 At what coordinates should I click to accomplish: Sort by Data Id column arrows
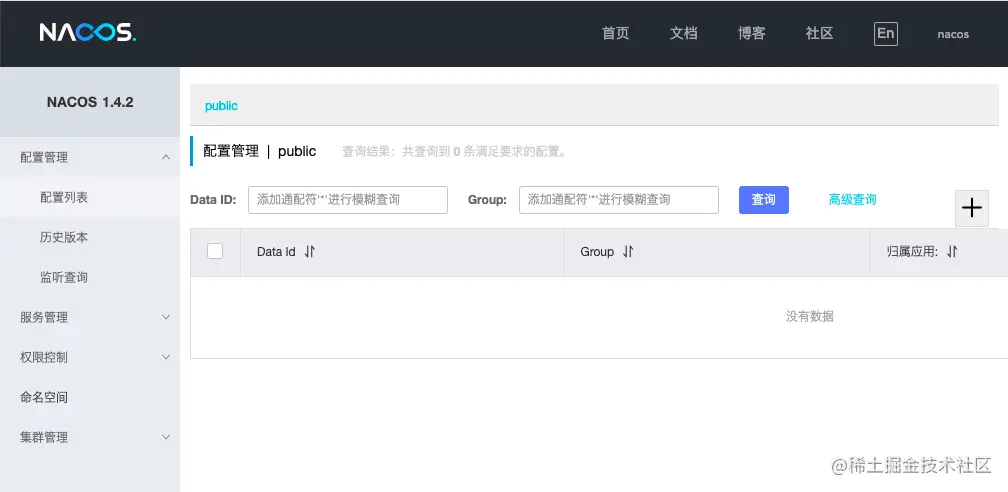coord(309,252)
